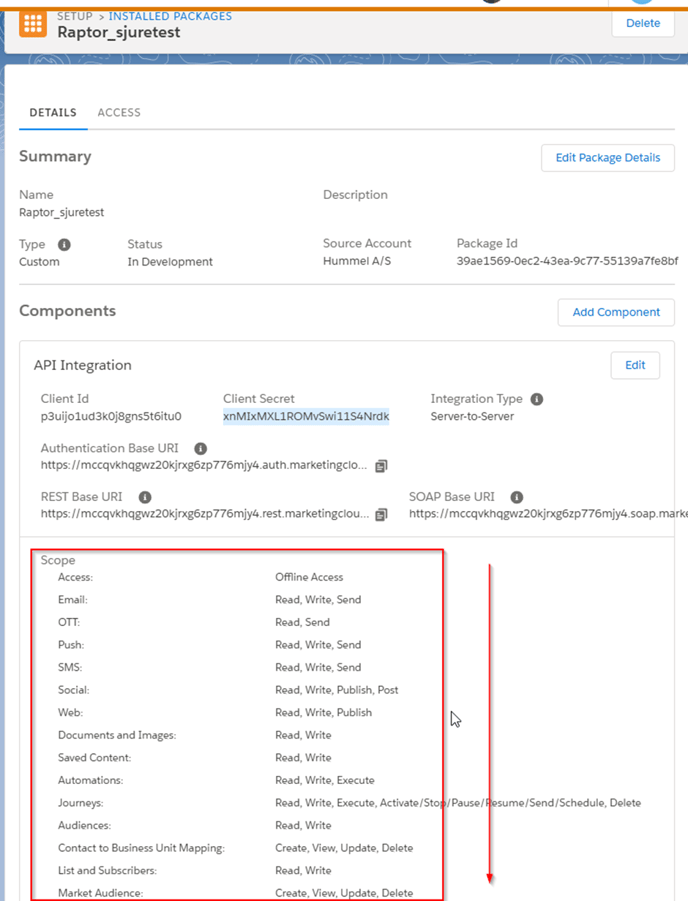
Task: Click the SOAP Base URI address text
Action: (548, 514)
